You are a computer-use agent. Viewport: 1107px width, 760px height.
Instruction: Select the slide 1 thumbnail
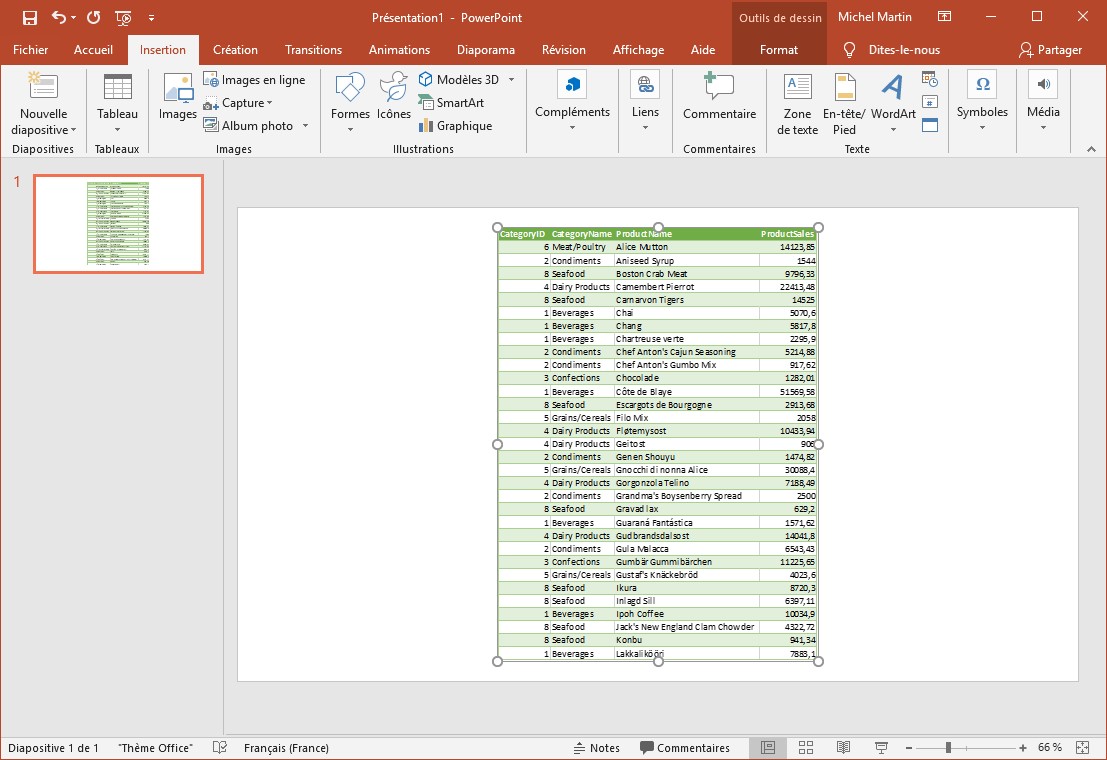118,223
